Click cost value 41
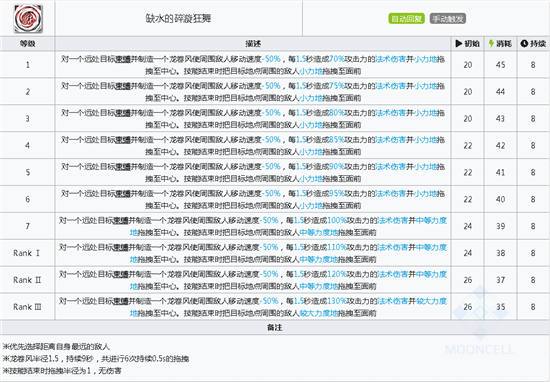The image size is (550, 382). [501, 173]
